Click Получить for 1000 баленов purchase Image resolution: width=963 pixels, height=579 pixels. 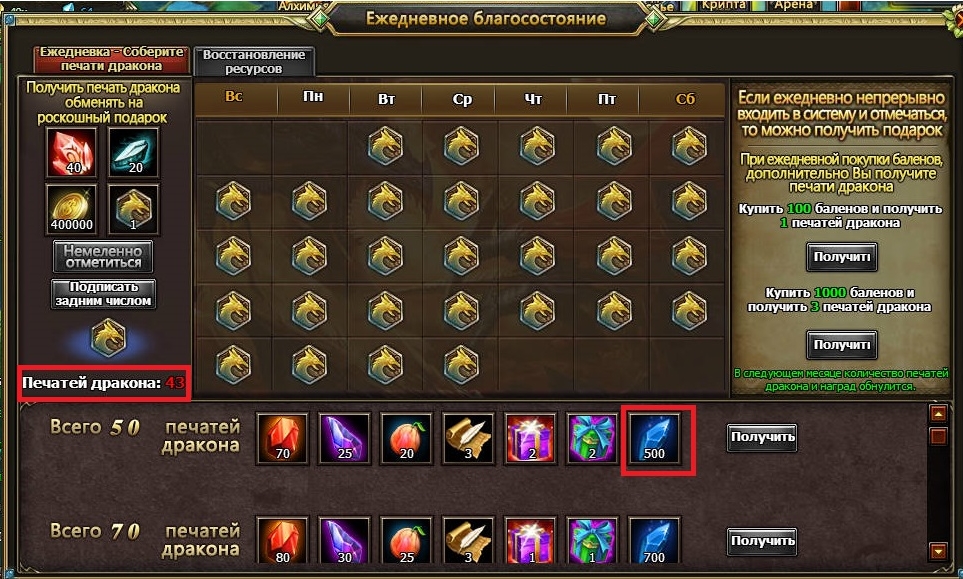(x=841, y=344)
